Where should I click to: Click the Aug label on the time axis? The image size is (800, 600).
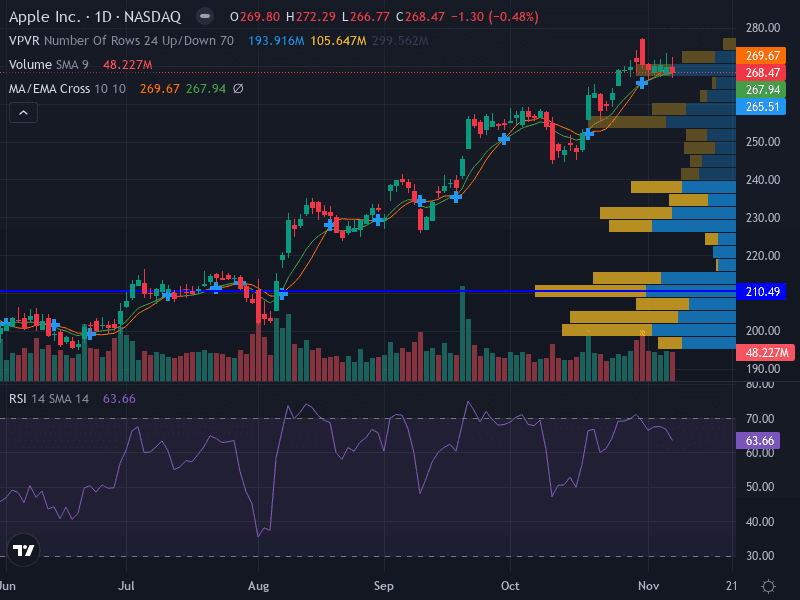(259, 586)
